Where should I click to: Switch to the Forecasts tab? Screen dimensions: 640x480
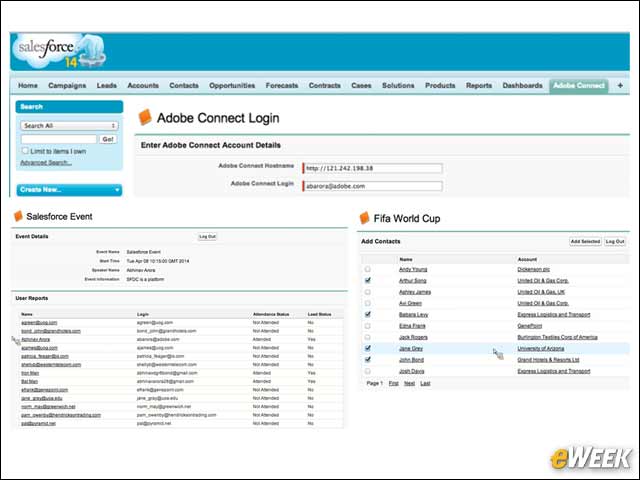coord(282,85)
